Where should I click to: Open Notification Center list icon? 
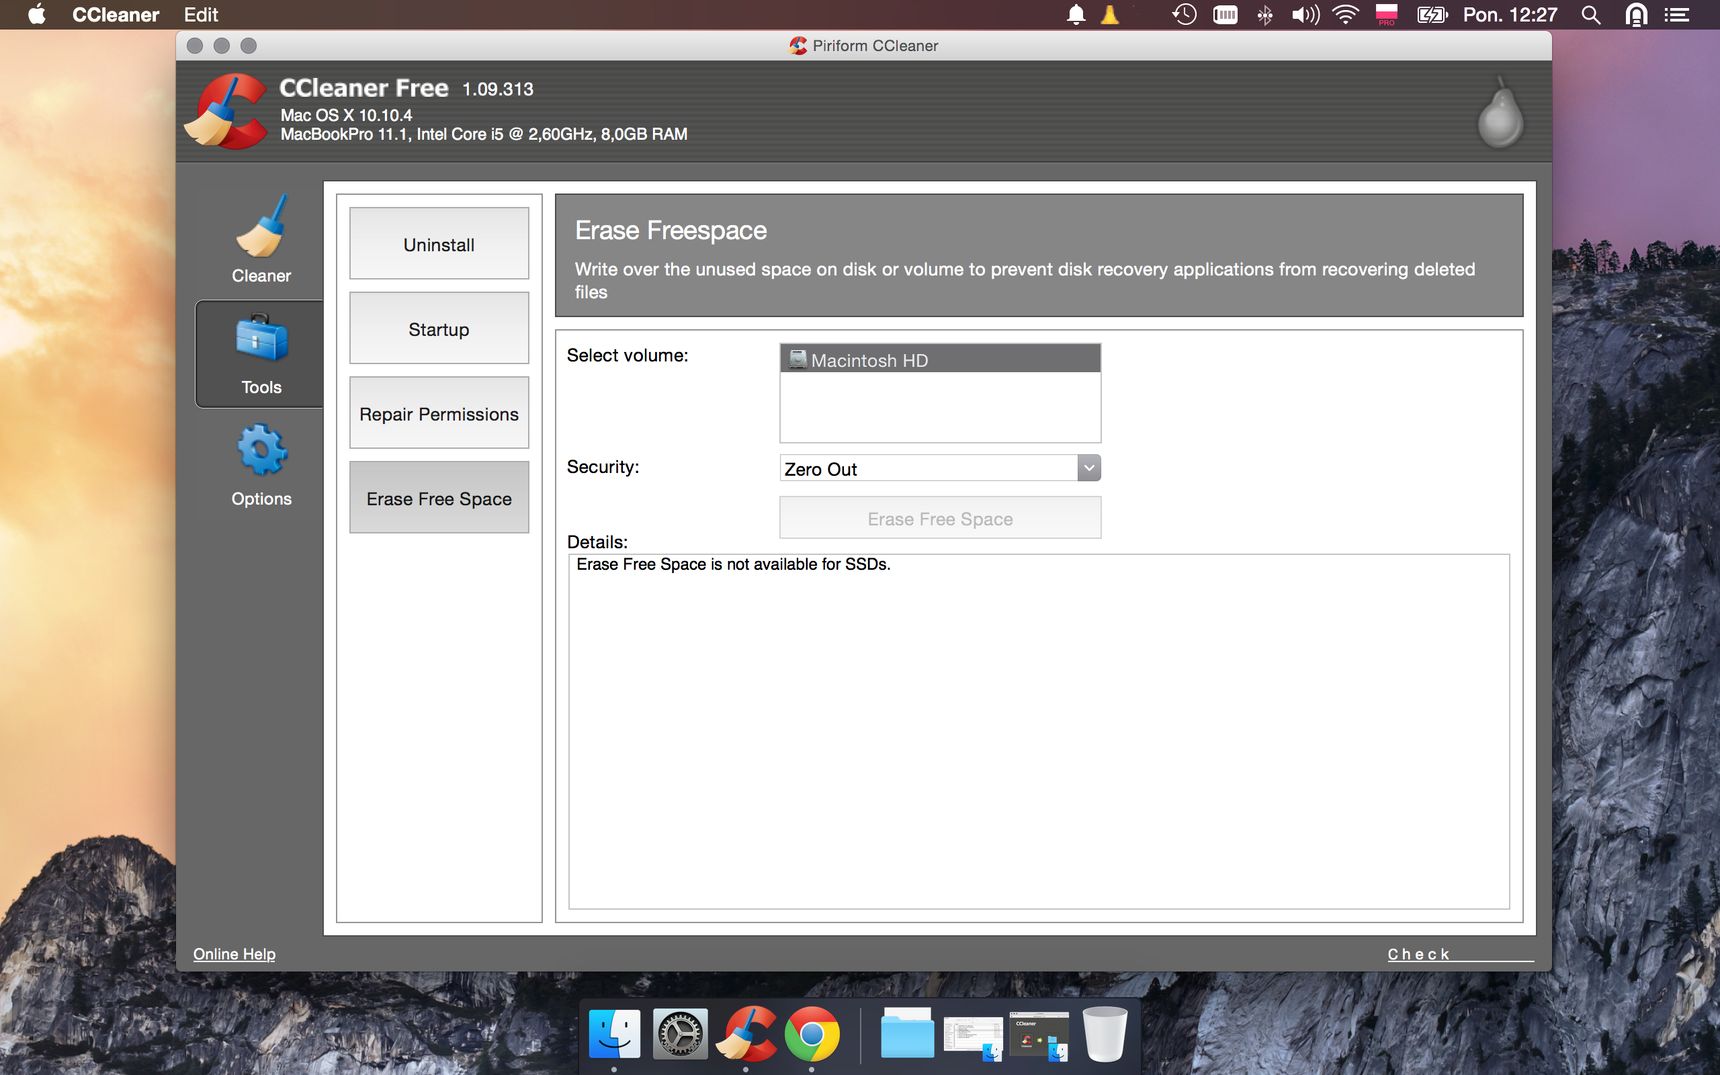point(1677,14)
